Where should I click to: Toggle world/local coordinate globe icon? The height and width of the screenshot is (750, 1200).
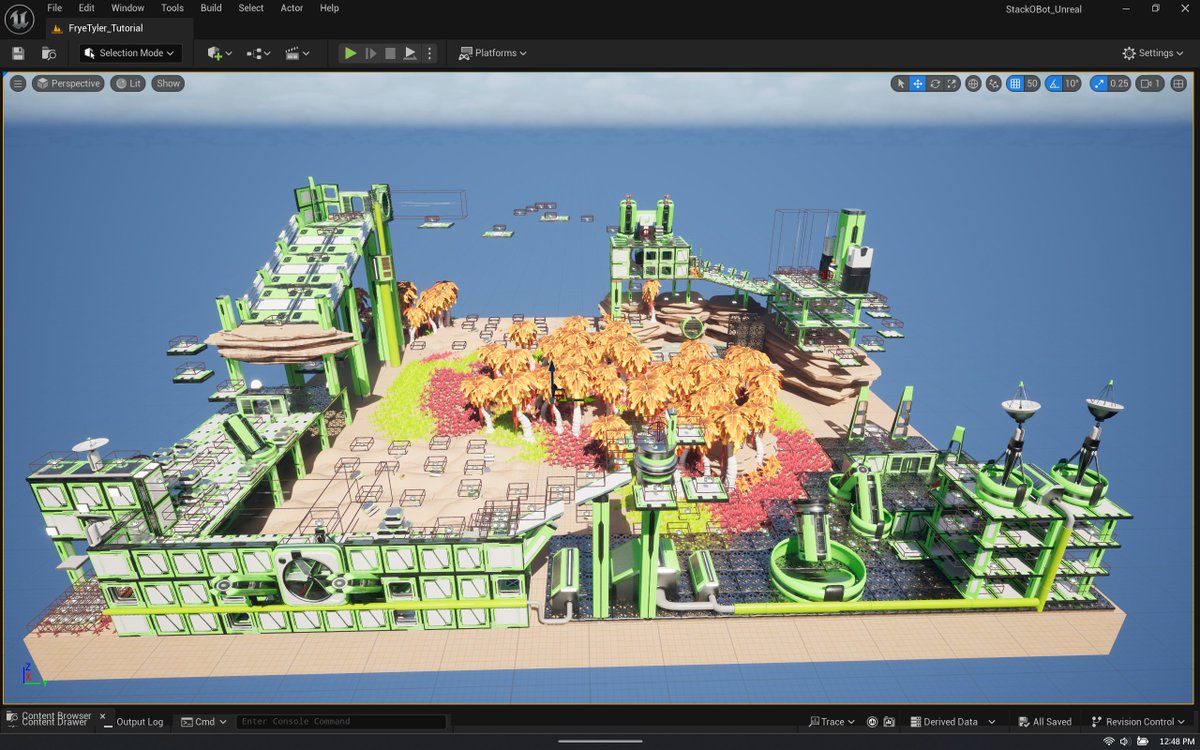(973, 83)
